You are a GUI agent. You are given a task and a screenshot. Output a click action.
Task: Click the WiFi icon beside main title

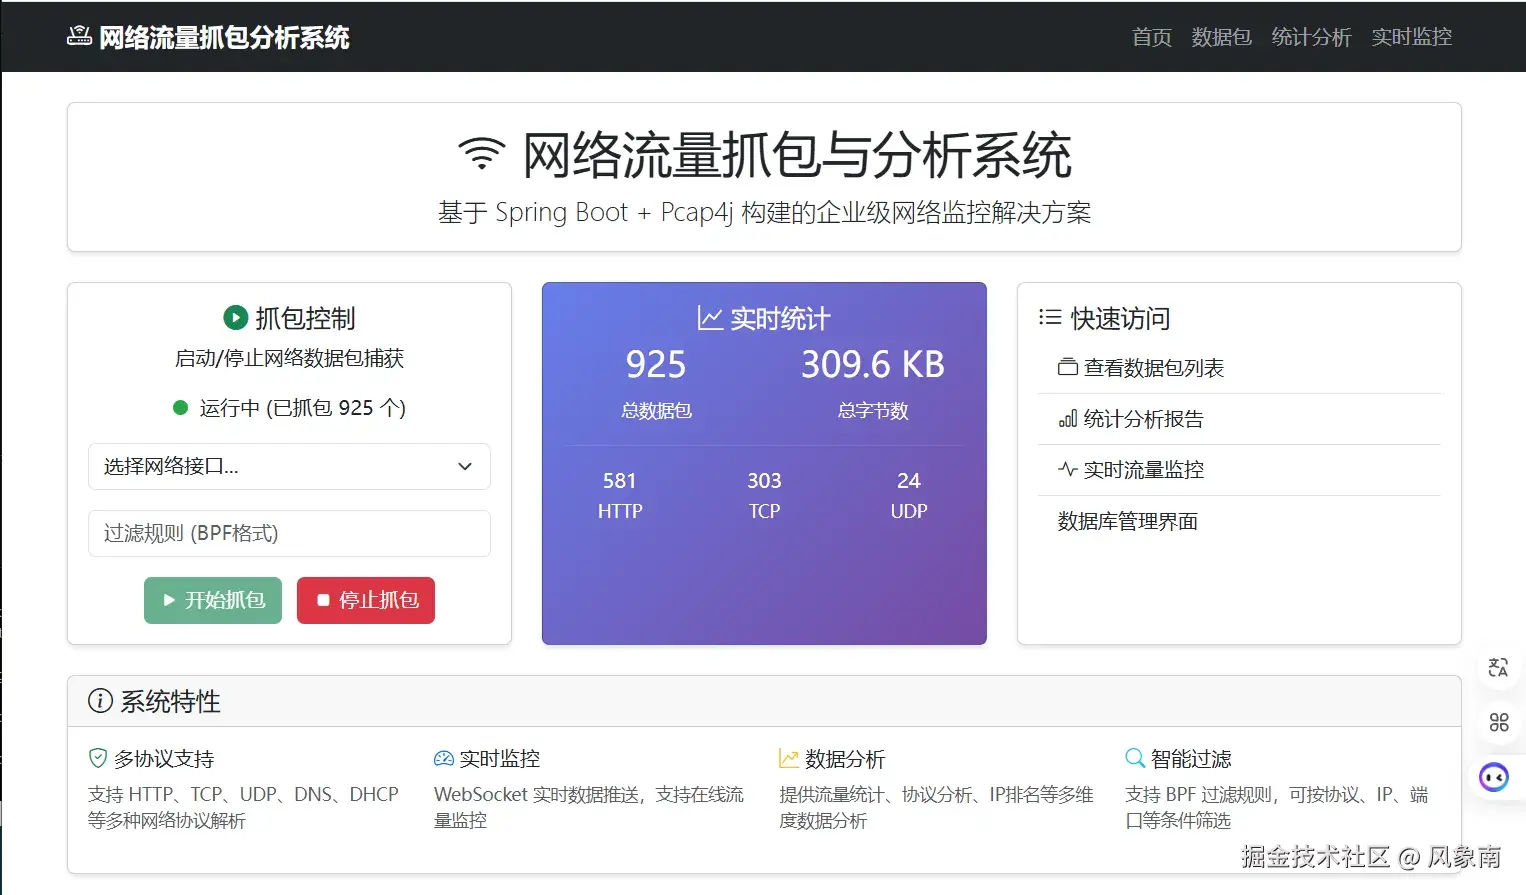[482, 154]
